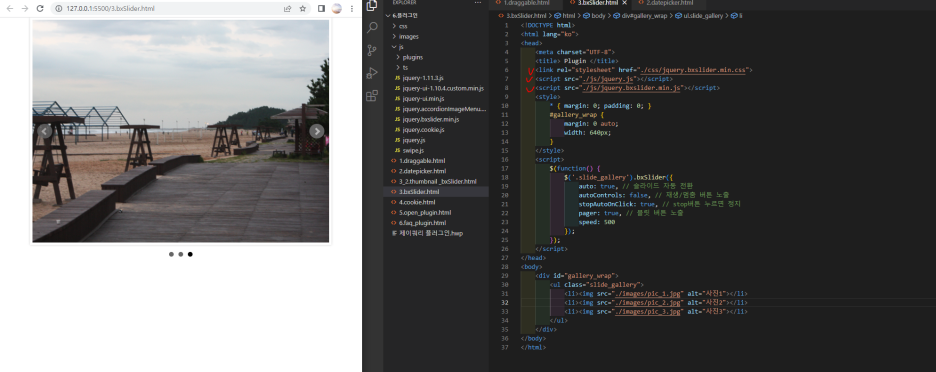
Task: Select the second slider pager dot
Action: (x=181, y=254)
